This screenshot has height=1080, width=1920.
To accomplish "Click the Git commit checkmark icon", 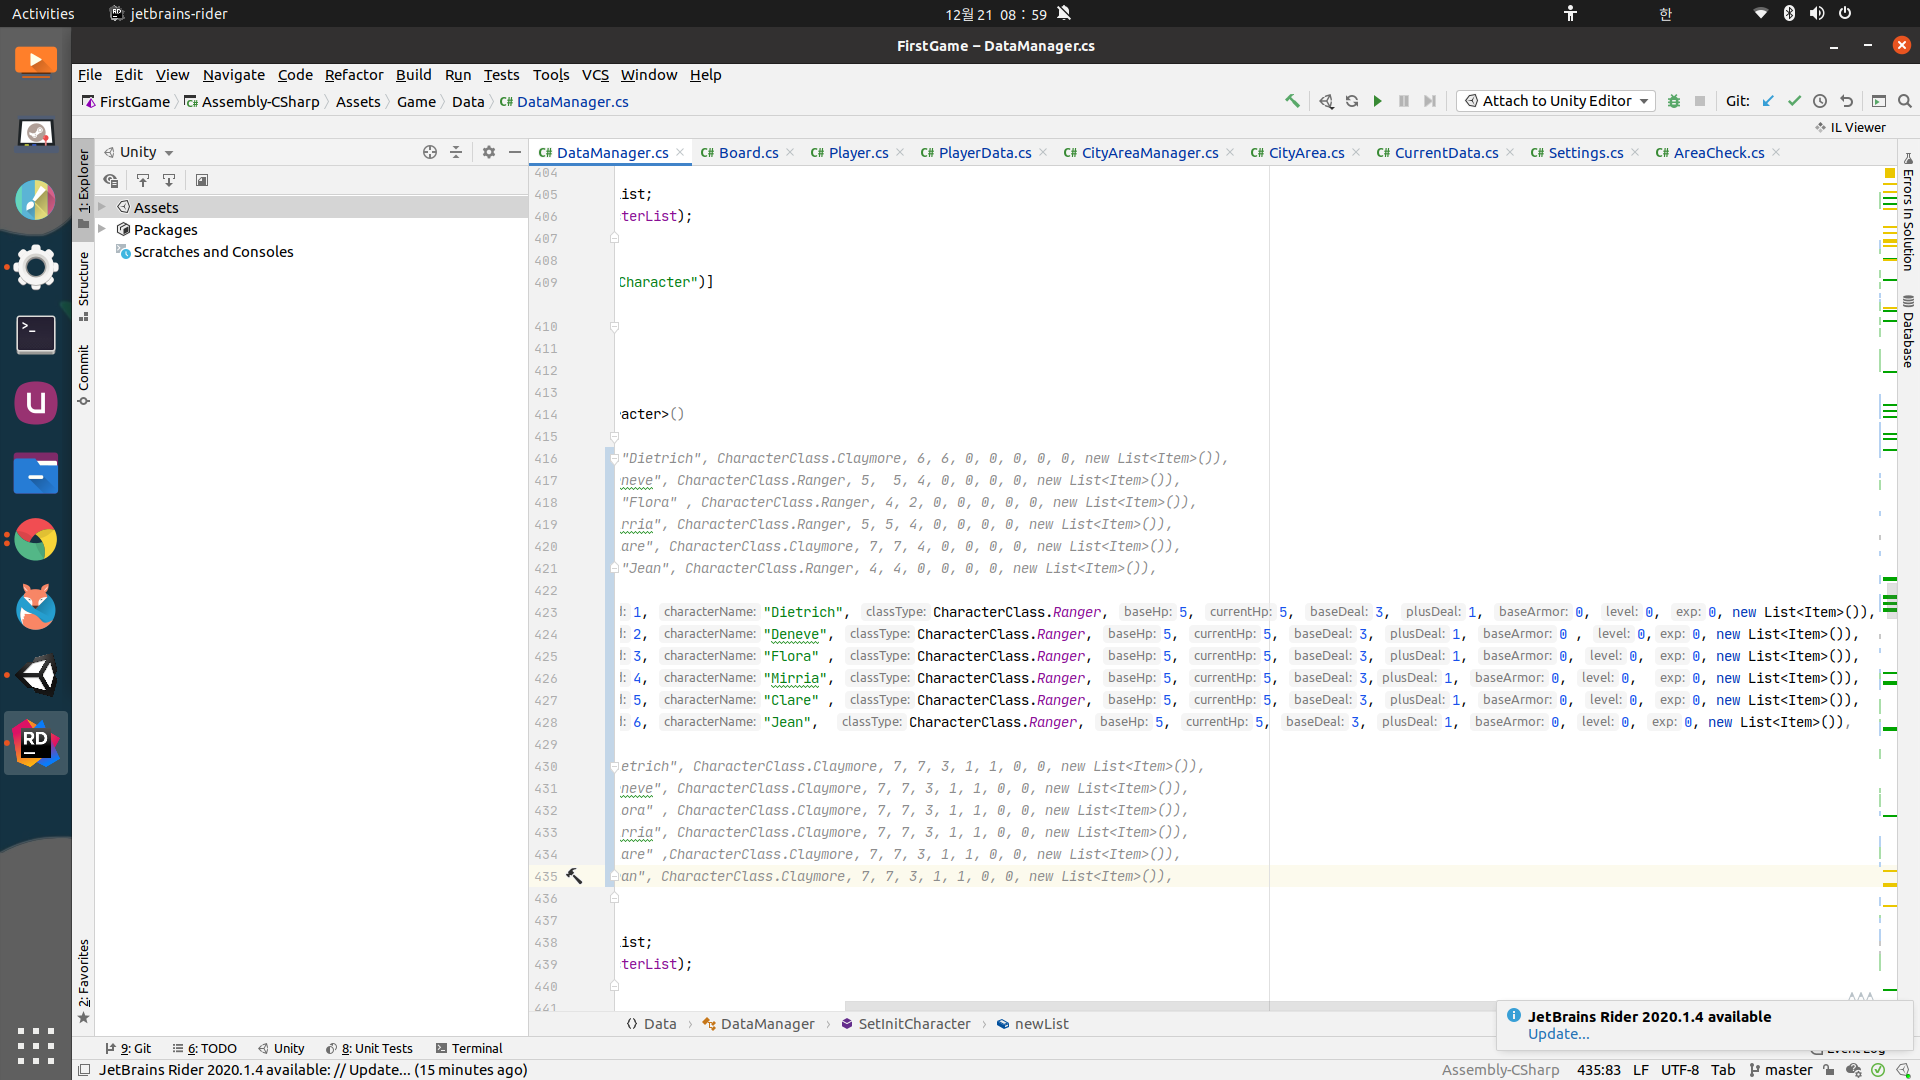I will 1794,101.
